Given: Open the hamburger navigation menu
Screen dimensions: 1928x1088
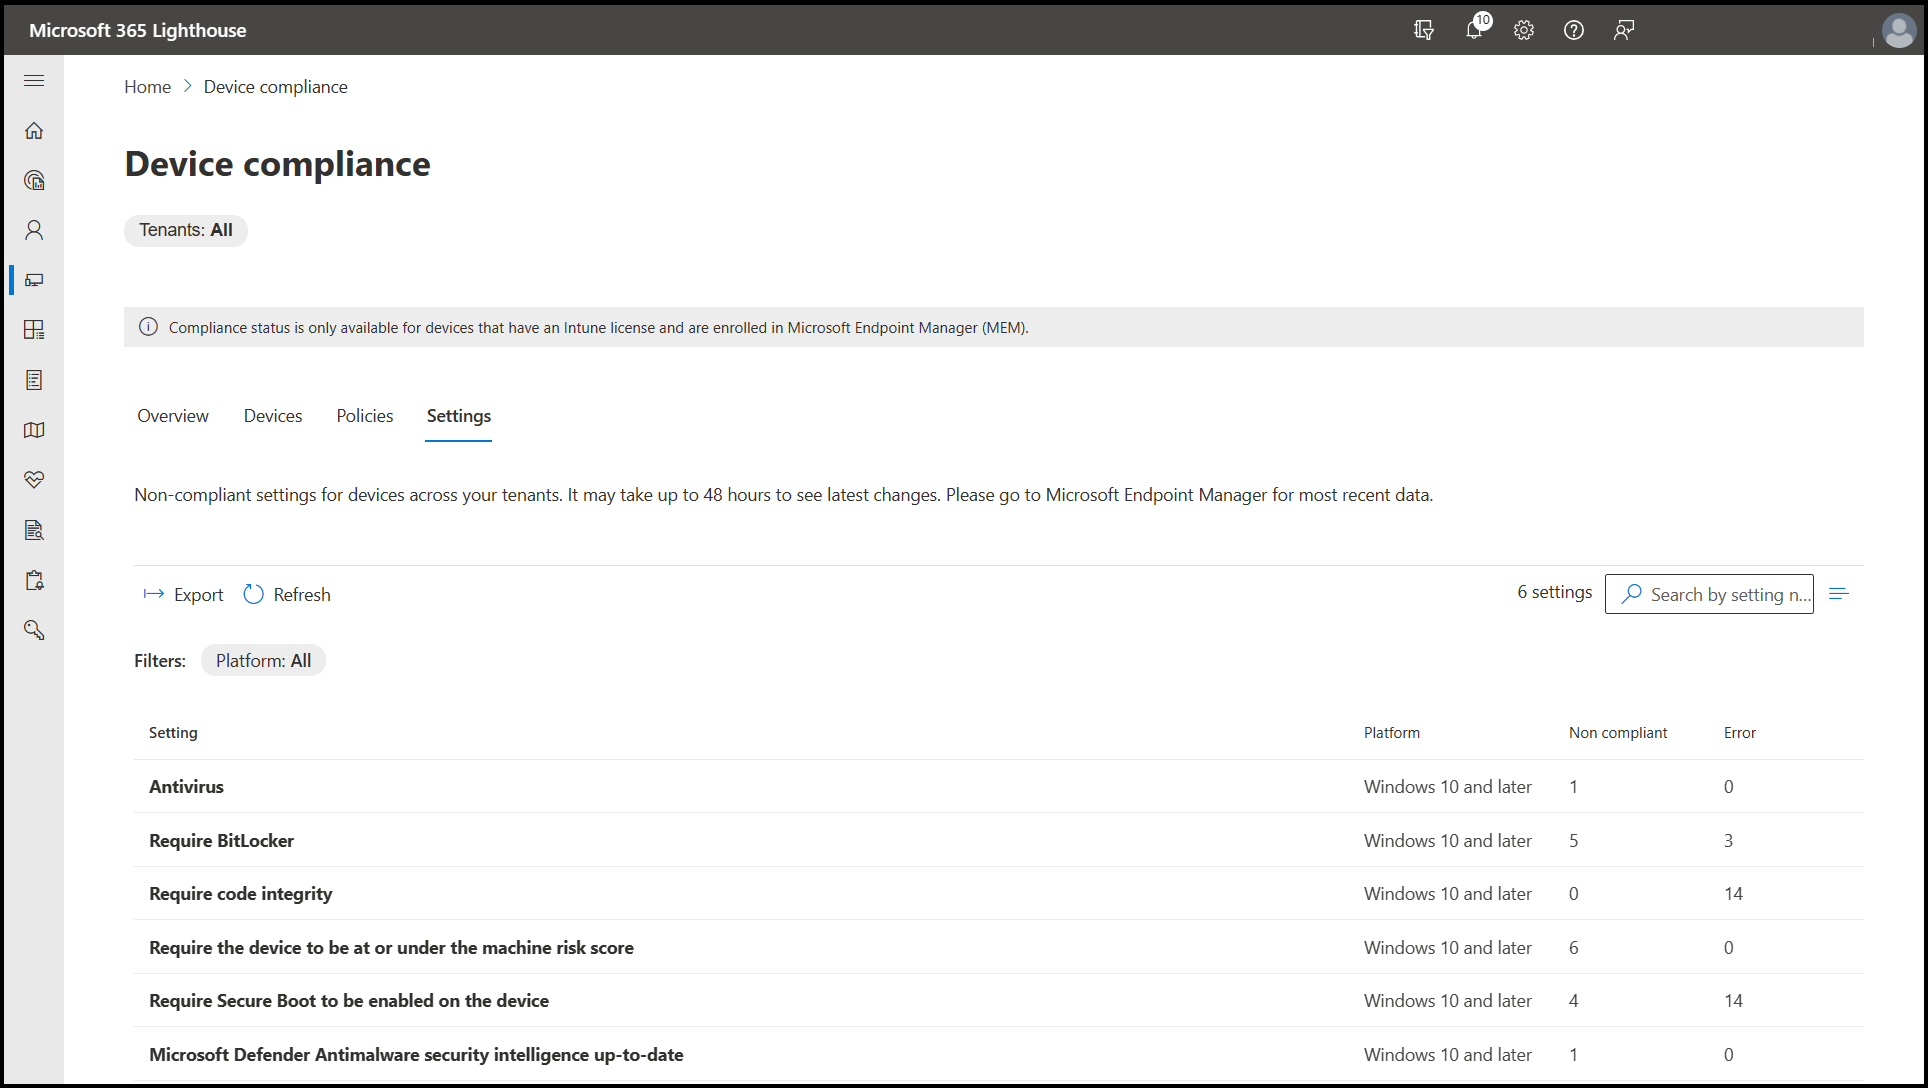Looking at the screenshot, I should (x=34, y=80).
